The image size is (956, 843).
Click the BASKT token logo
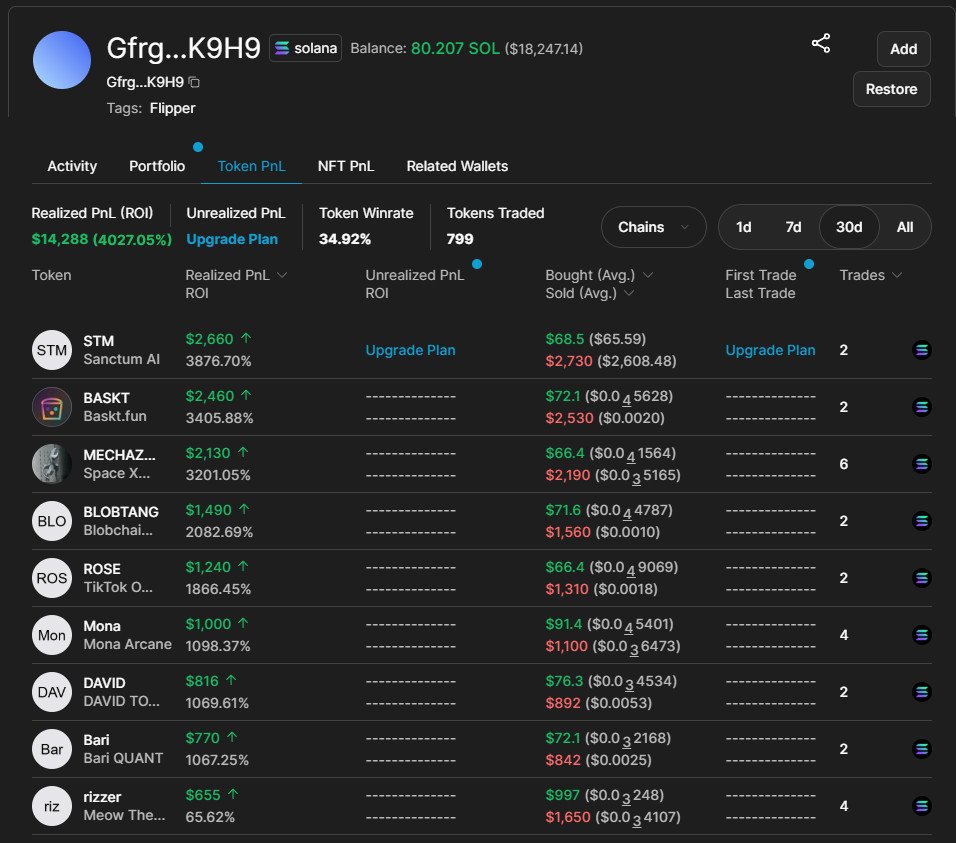pos(52,407)
